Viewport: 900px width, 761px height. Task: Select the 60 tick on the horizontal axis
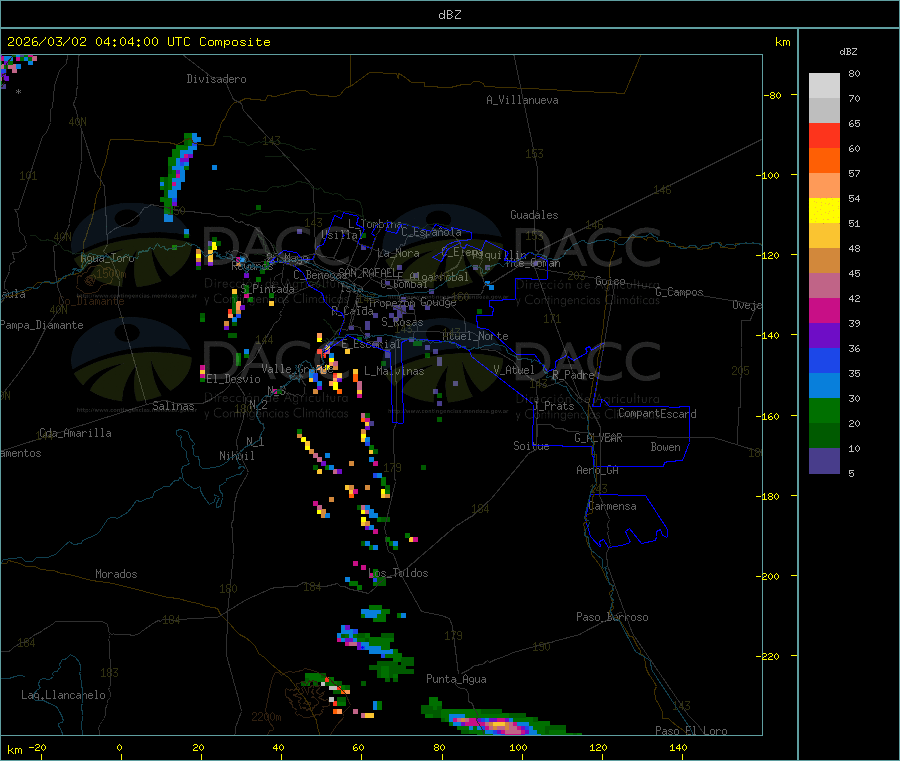coord(358,747)
